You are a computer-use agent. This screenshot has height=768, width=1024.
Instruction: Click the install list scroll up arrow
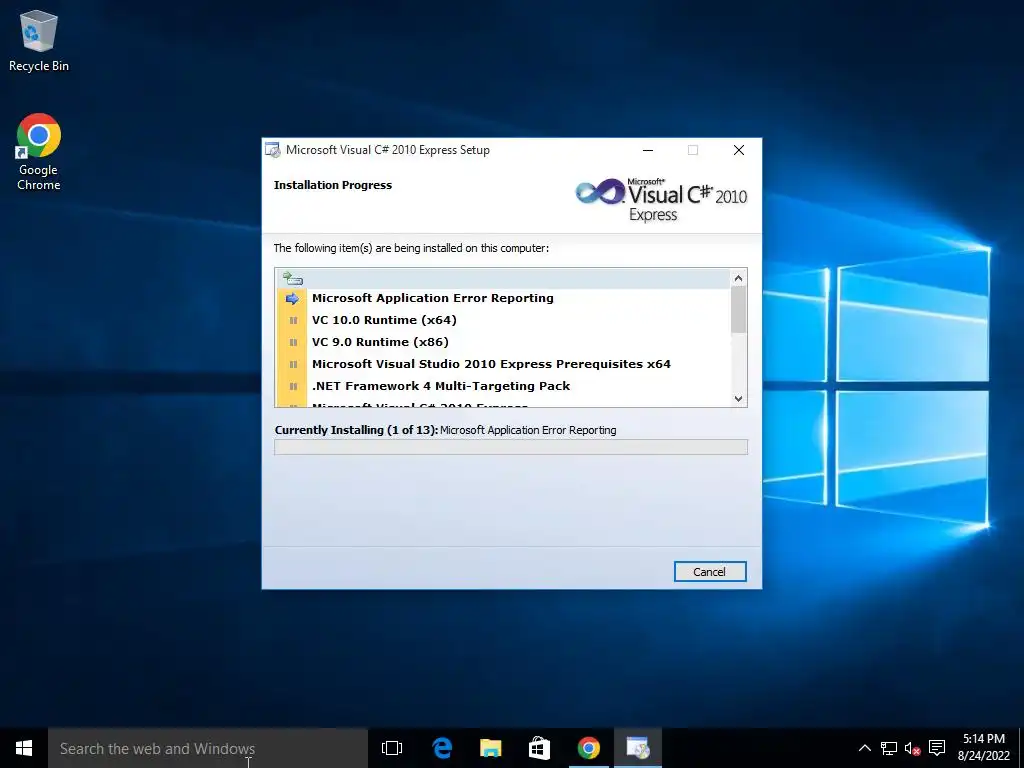739,278
